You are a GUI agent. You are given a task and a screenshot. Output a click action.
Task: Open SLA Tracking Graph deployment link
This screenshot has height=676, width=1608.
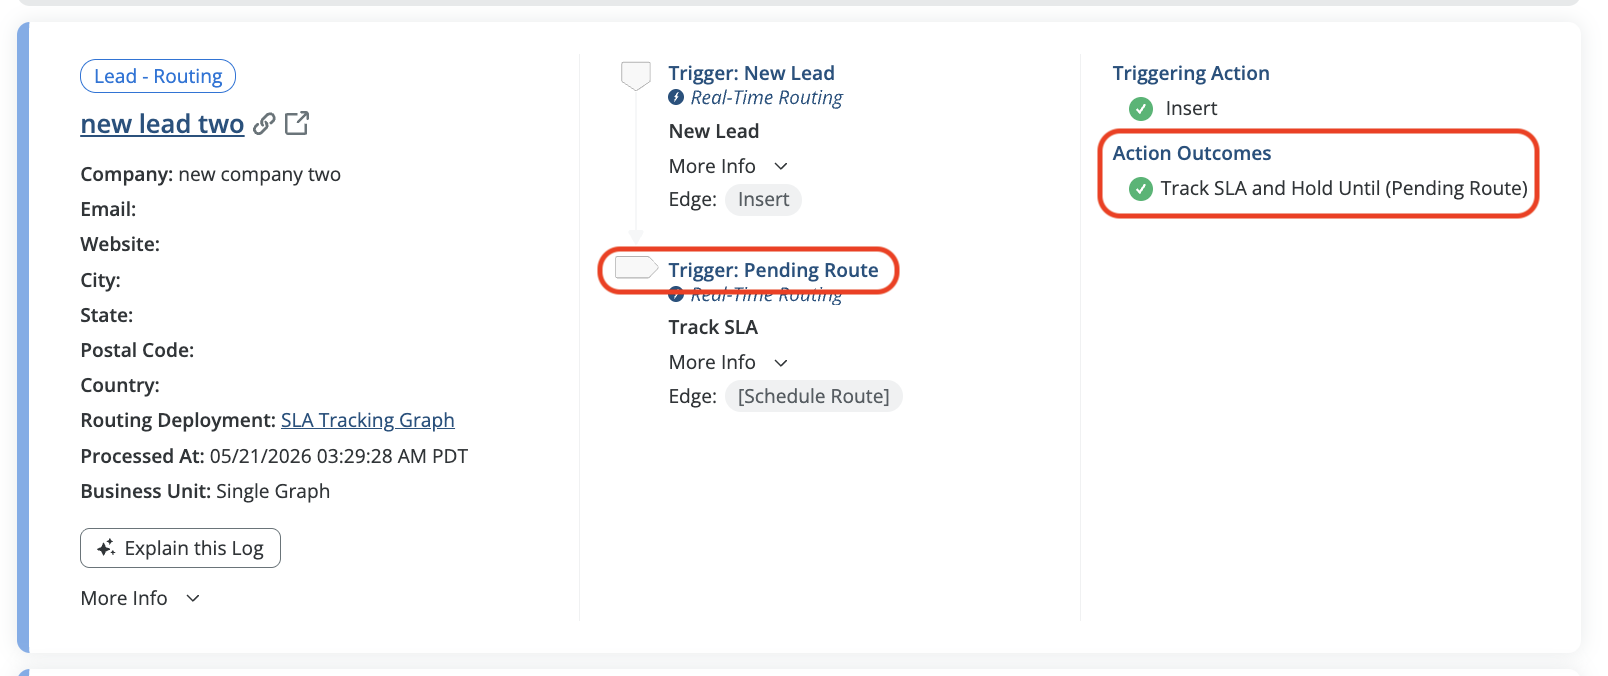pos(368,420)
